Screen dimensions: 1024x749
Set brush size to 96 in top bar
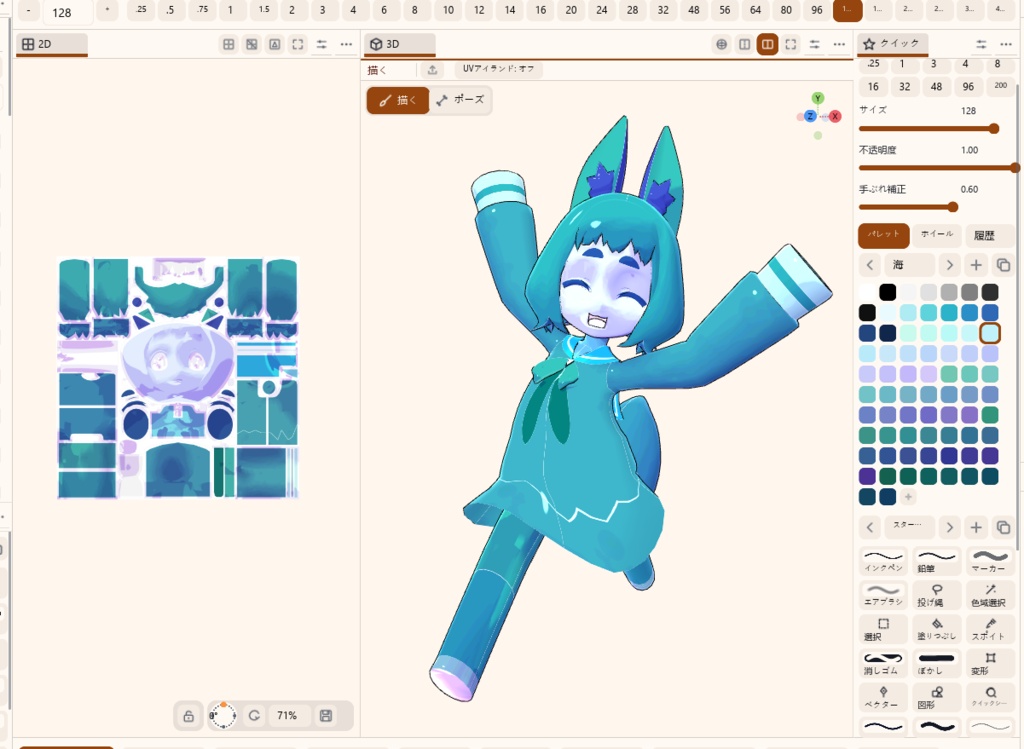pos(816,10)
